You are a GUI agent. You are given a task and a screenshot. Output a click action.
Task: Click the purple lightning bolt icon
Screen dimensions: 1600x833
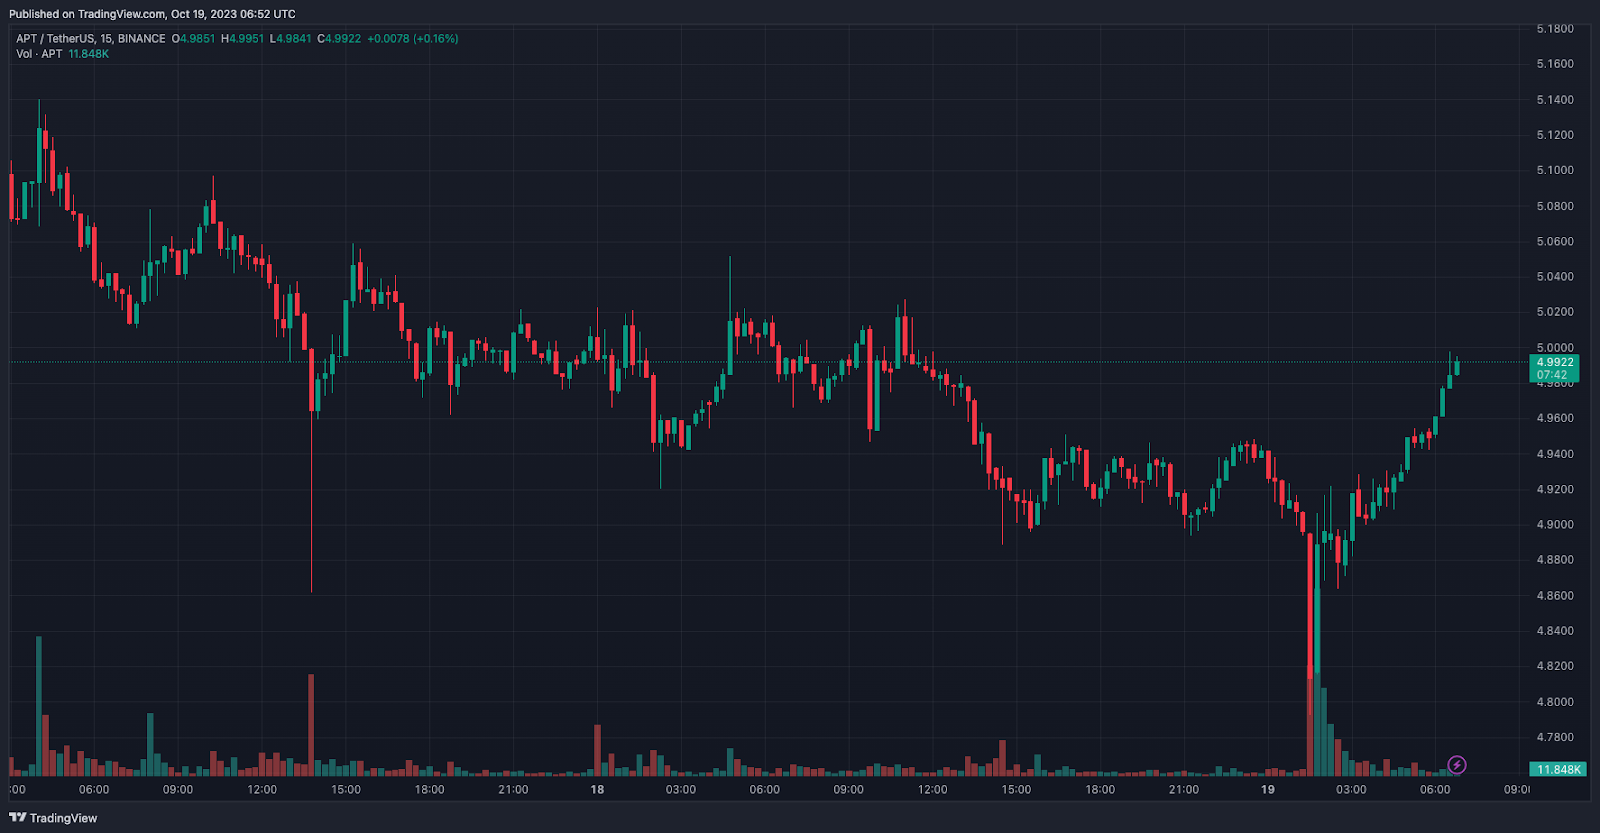tap(1457, 765)
